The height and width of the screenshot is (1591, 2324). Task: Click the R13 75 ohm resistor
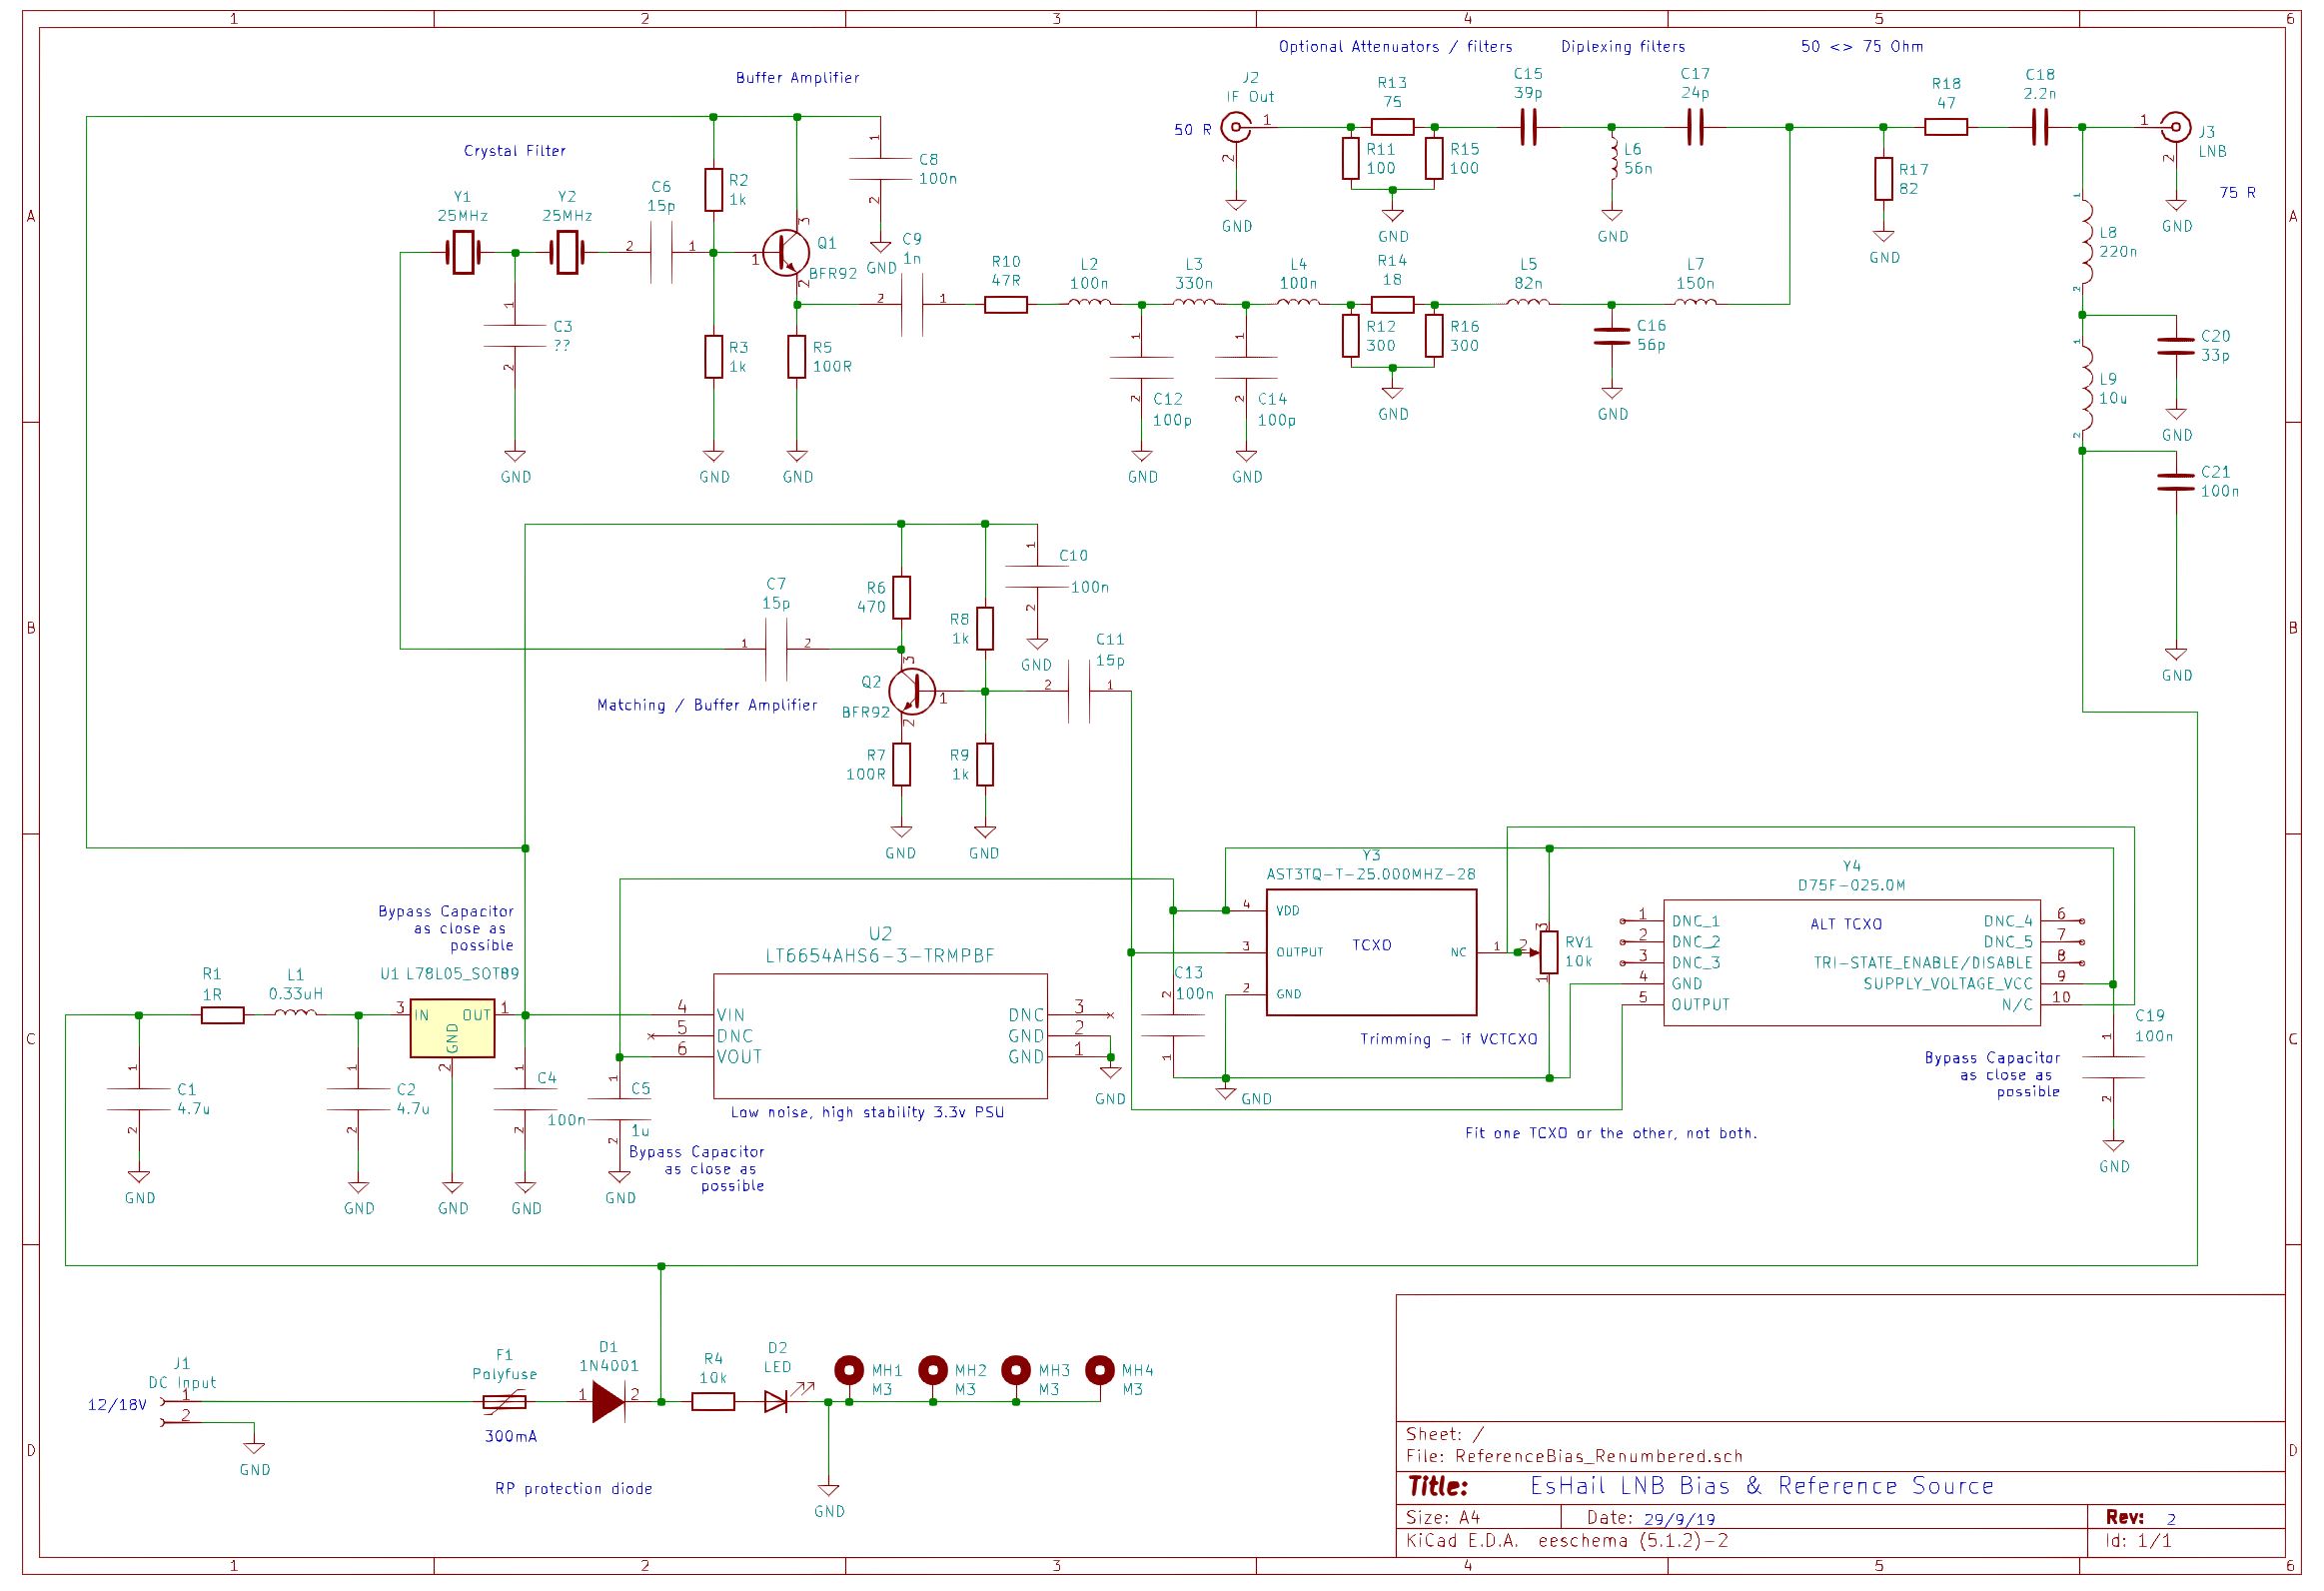[1392, 127]
